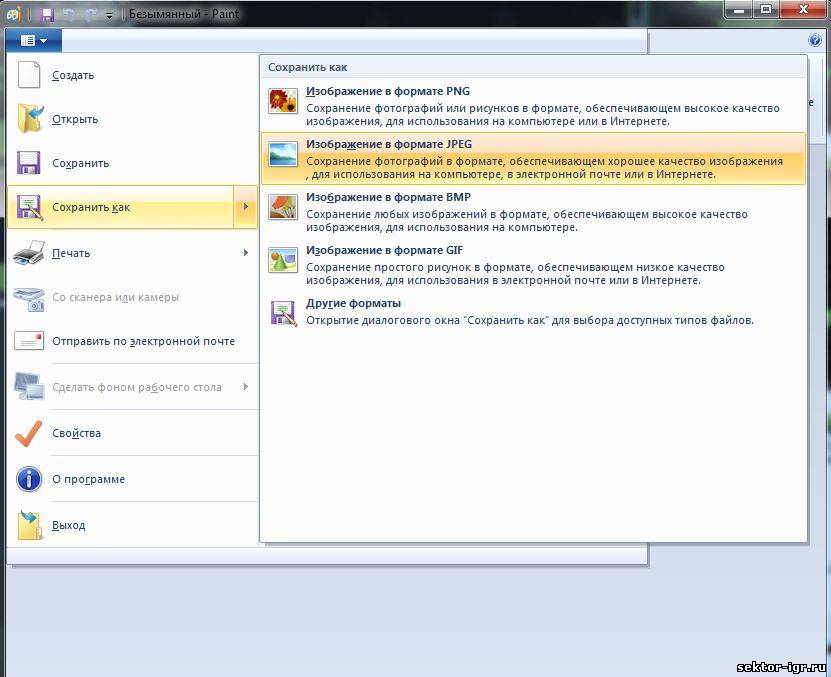Save as Изображение в формате GIF
Image resolution: width=831 pixels, height=677 pixels.
pyautogui.click(x=534, y=265)
